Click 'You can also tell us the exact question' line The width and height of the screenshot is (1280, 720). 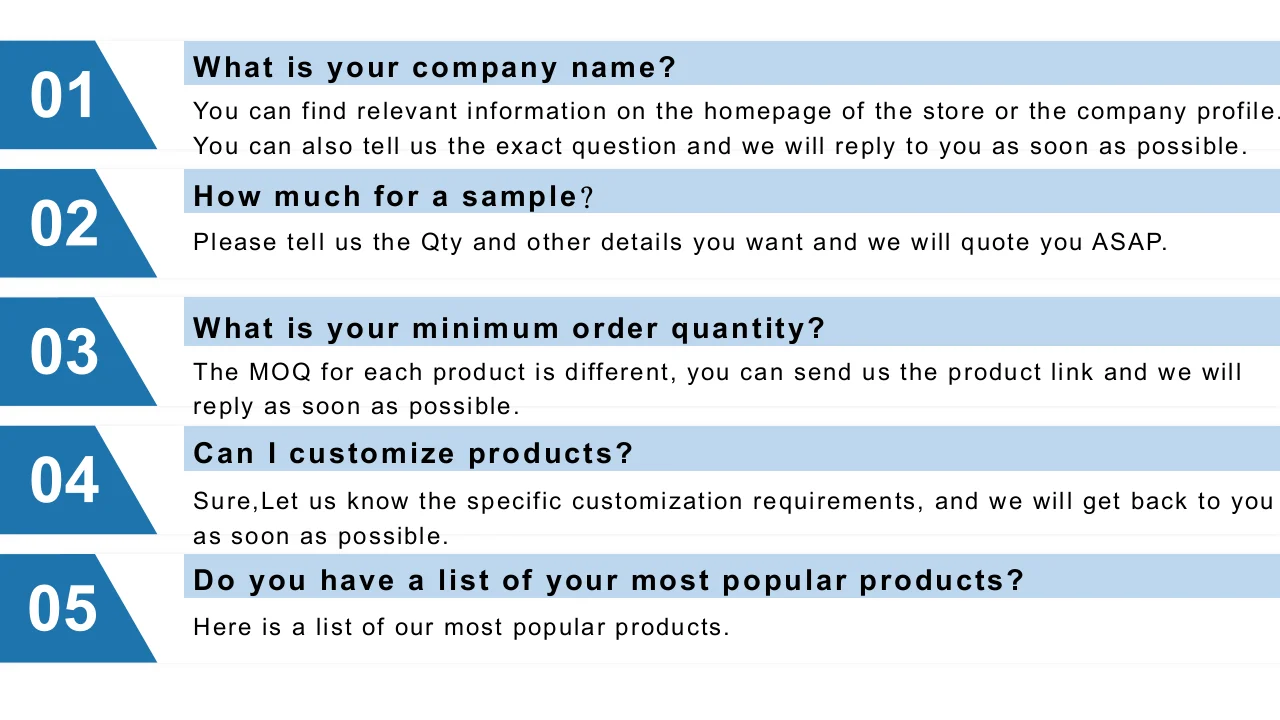(x=720, y=146)
